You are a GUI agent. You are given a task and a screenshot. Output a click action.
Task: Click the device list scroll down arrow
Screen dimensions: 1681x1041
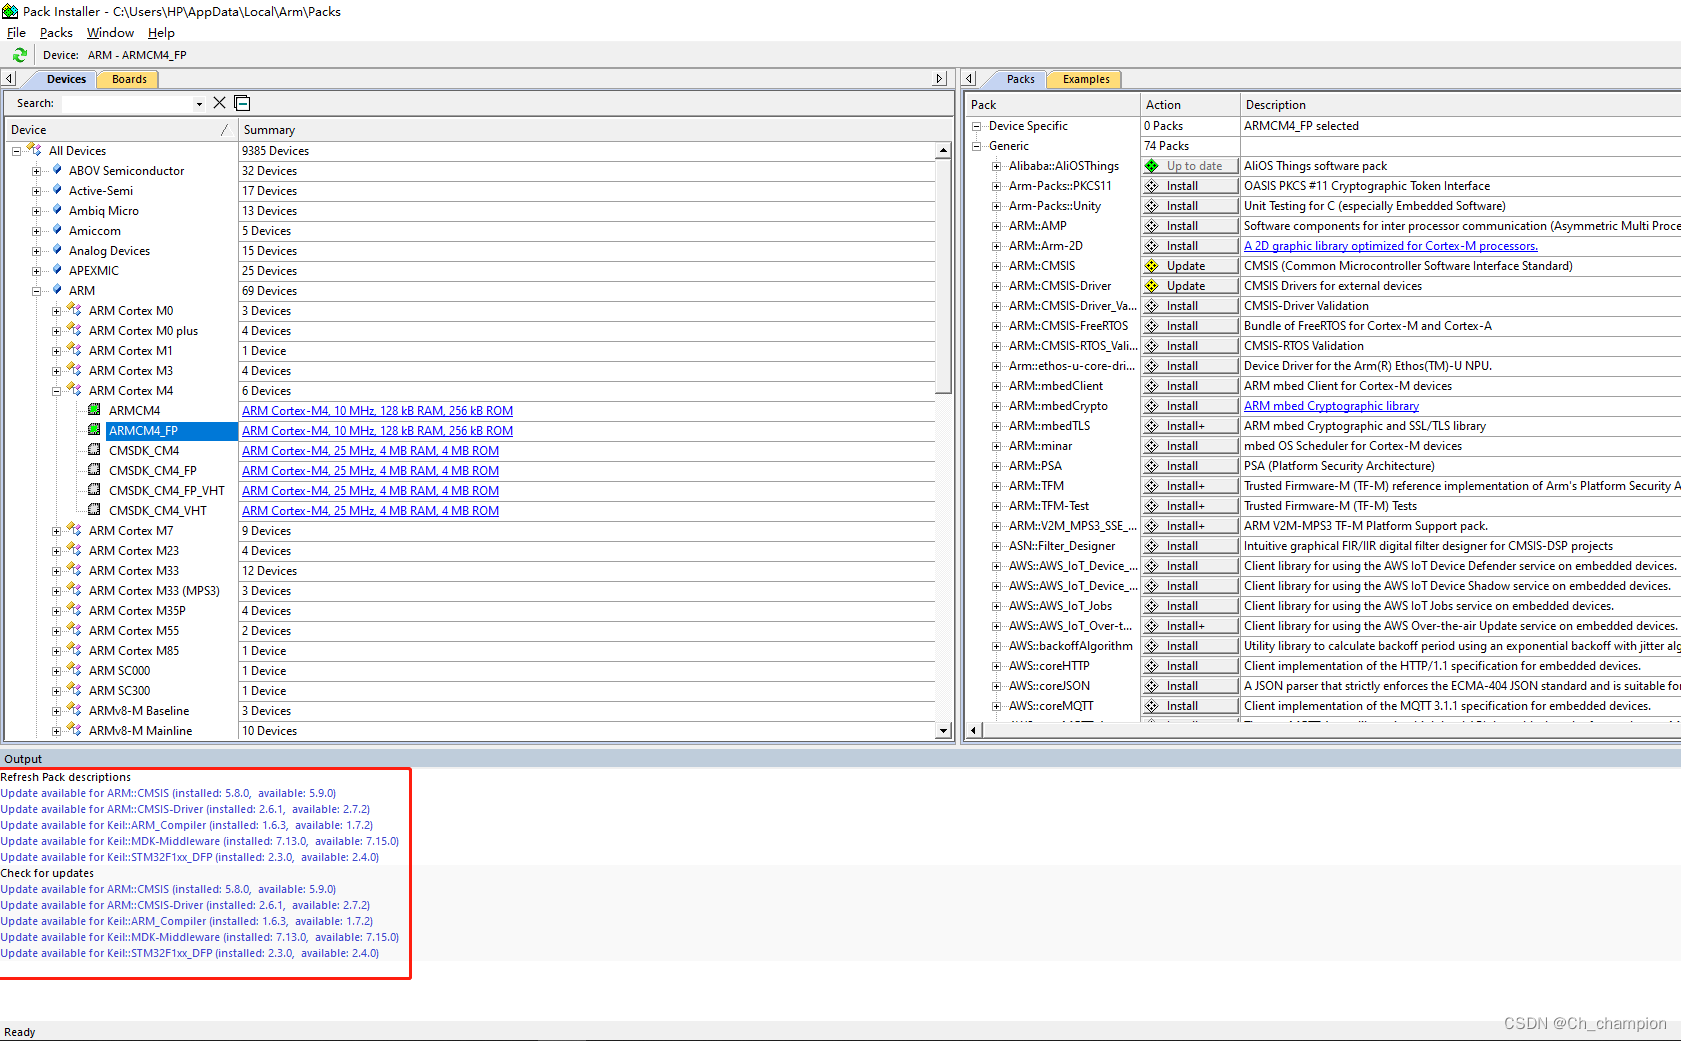click(x=943, y=731)
